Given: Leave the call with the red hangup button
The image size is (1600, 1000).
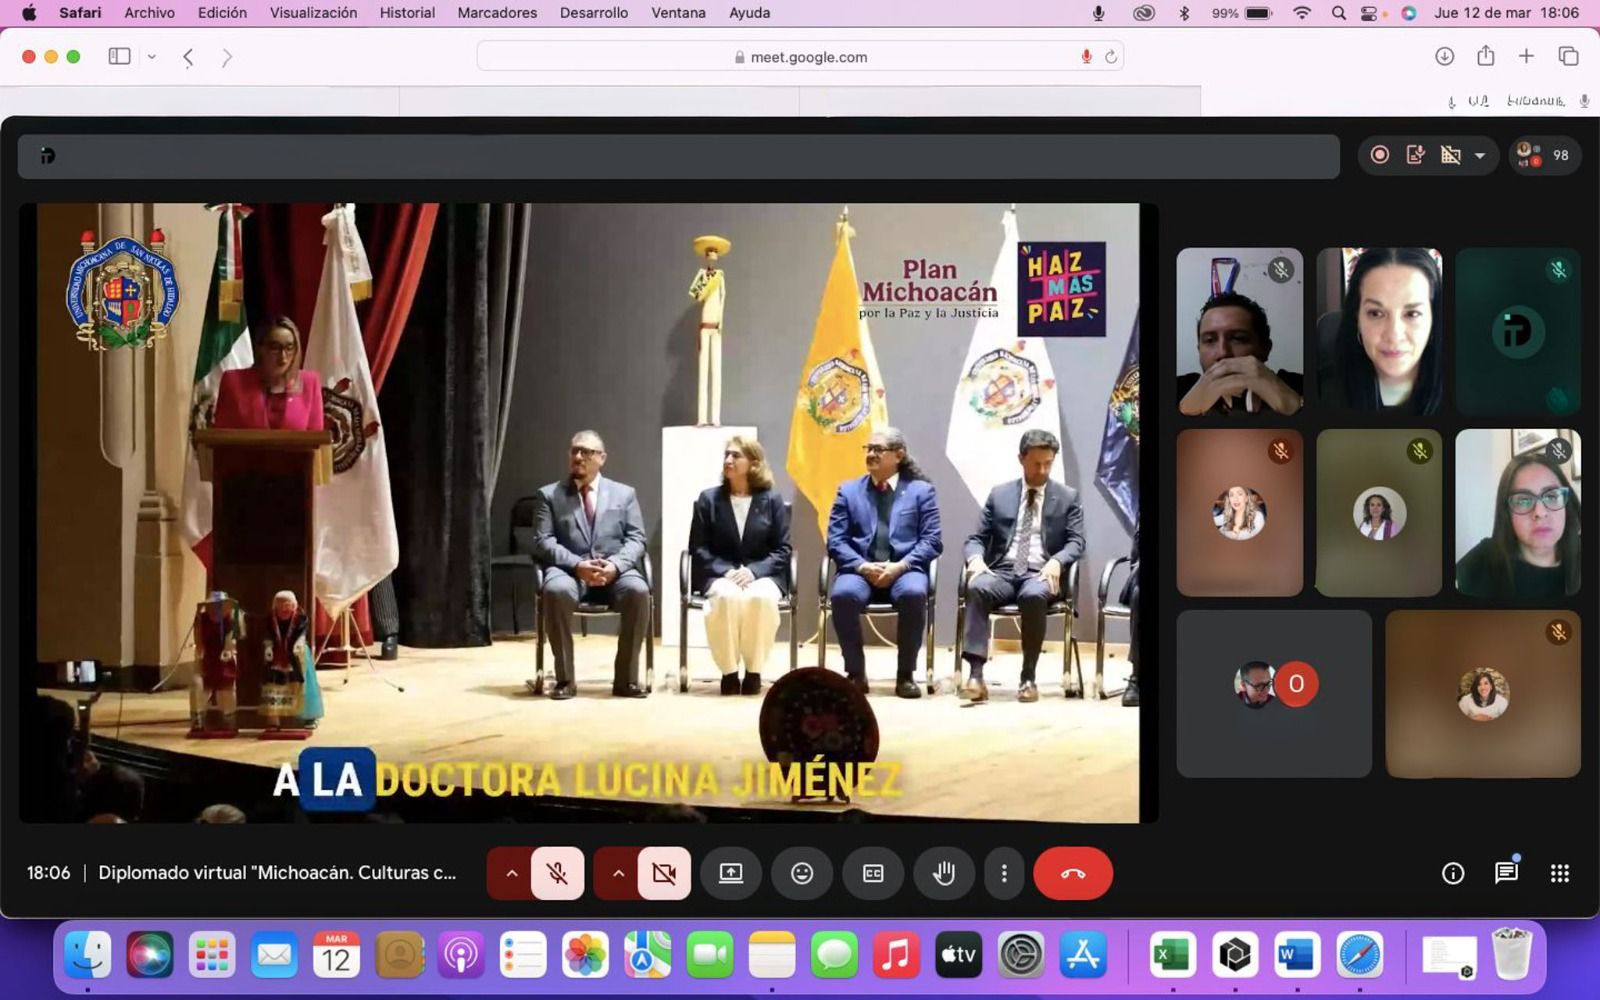Looking at the screenshot, I should tap(1072, 873).
